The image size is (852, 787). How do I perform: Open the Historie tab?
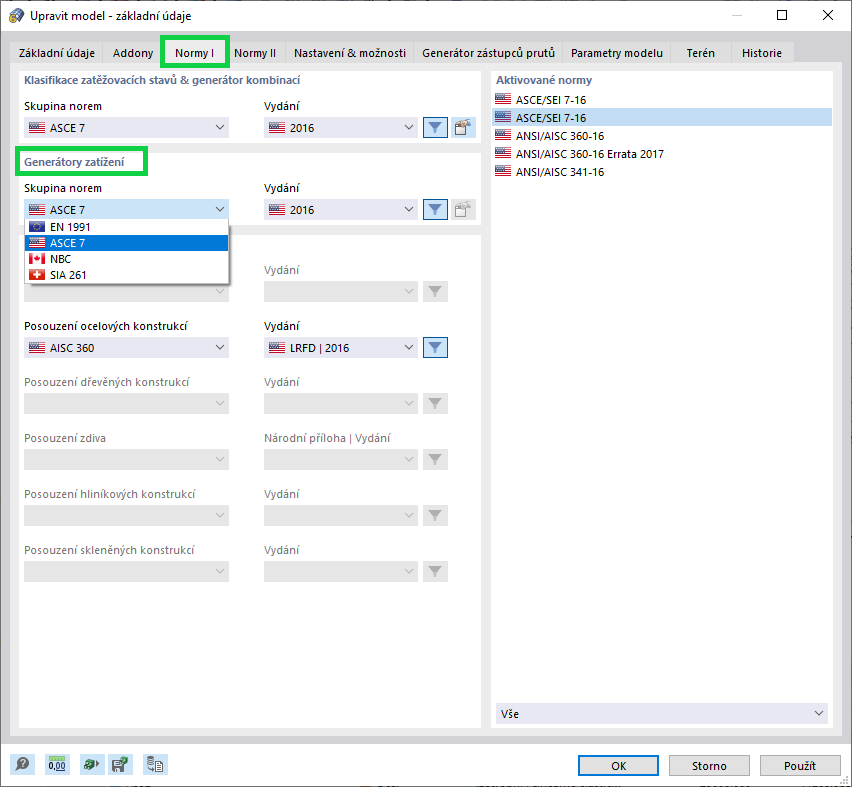[762, 53]
